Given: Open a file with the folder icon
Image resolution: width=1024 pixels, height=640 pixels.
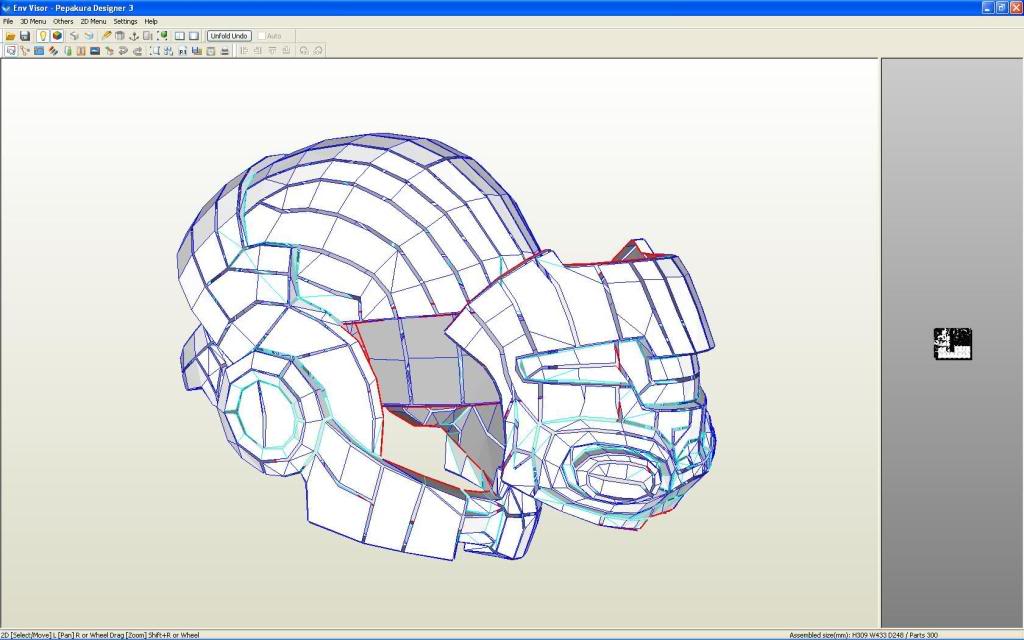Looking at the screenshot, I should click(10, 36).
